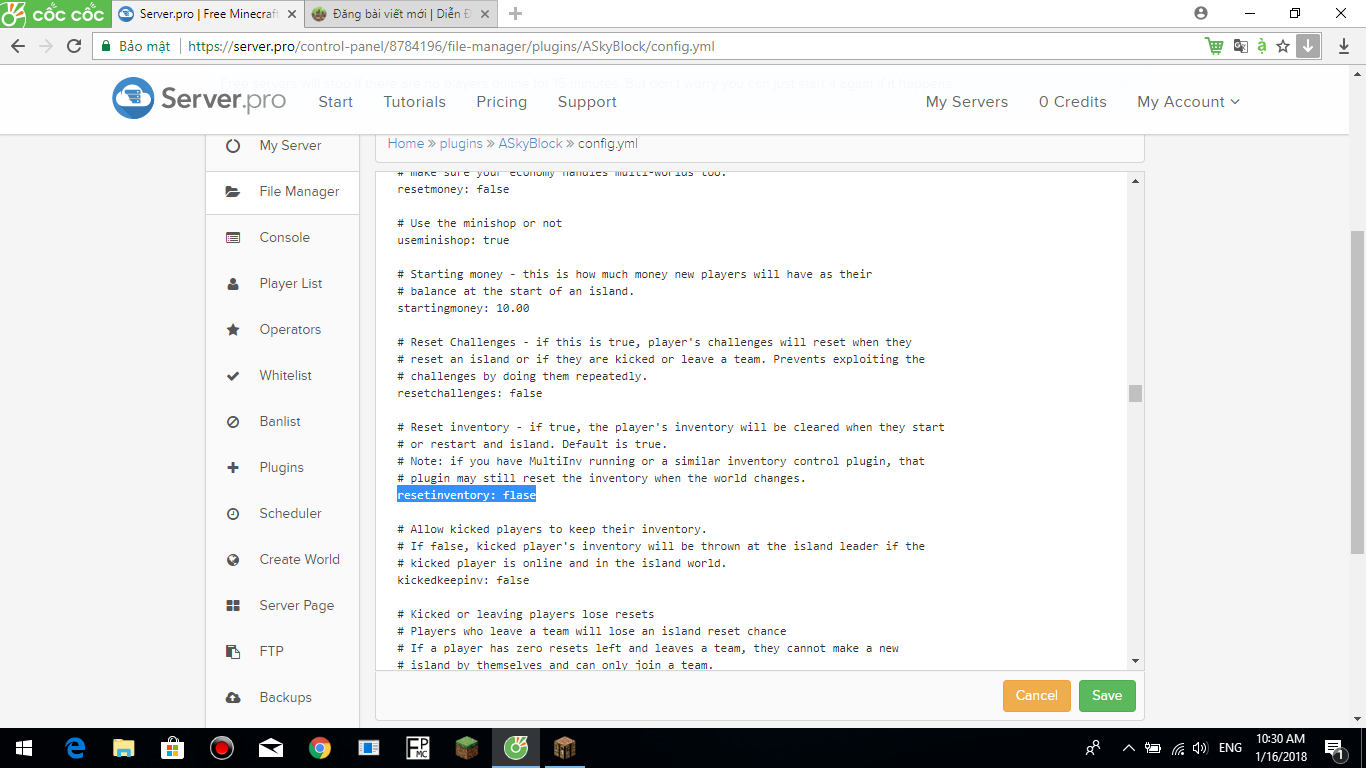Open the Minecraft grass block taskbar icon
Screen dimensions: 1366x768
(467, 748)
